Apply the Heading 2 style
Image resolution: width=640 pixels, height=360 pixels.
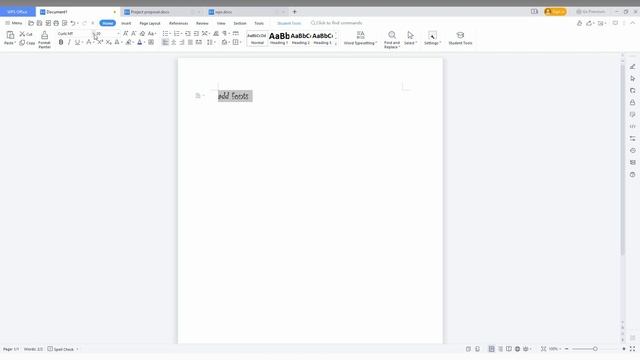tap(300, 38)
